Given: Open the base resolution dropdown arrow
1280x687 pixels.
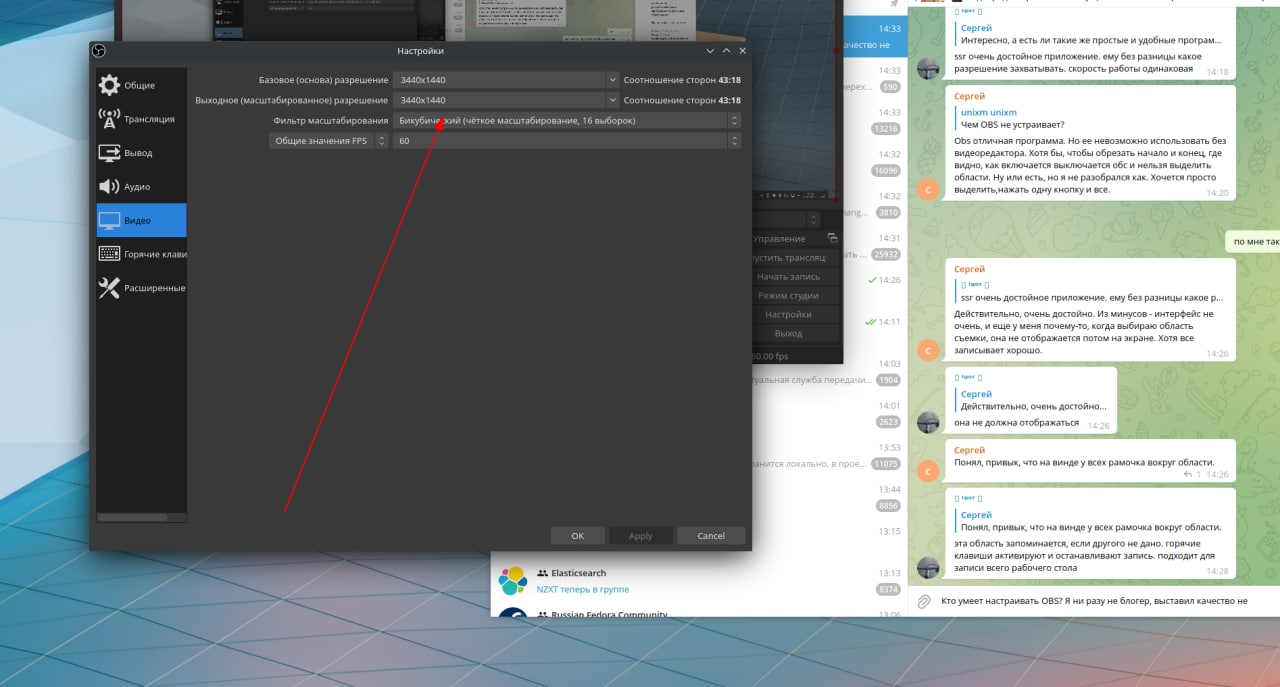Looking at the screenshot, I should (613, 79).
